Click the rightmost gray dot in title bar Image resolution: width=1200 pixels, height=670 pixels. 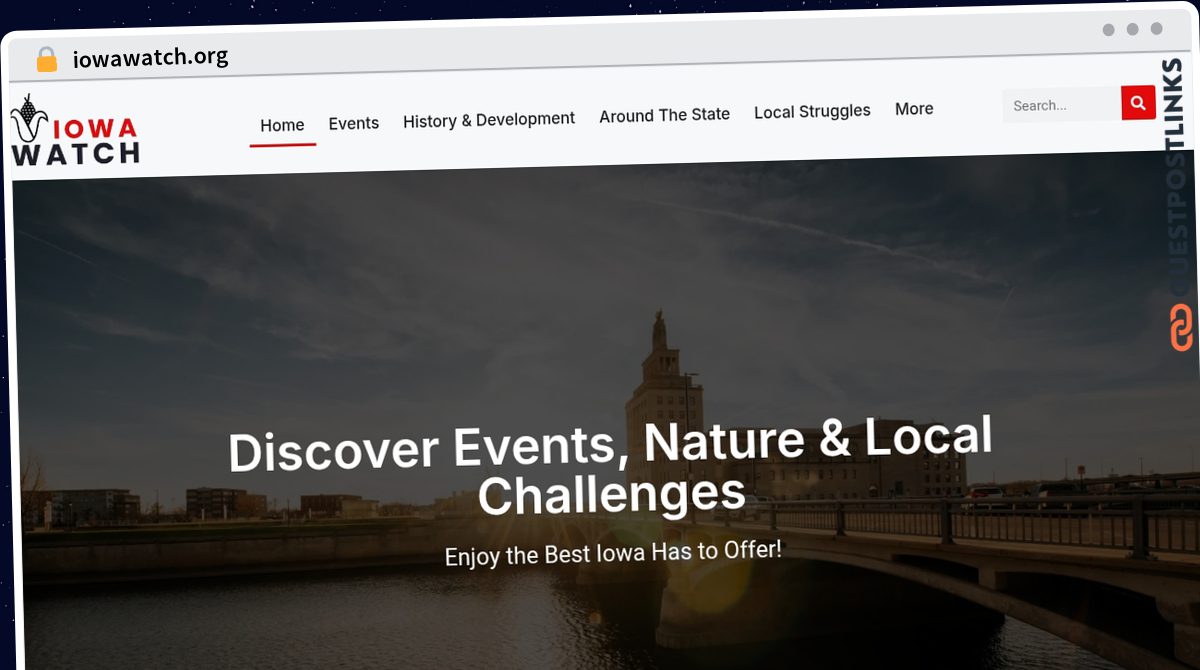tap(1156, 29)
